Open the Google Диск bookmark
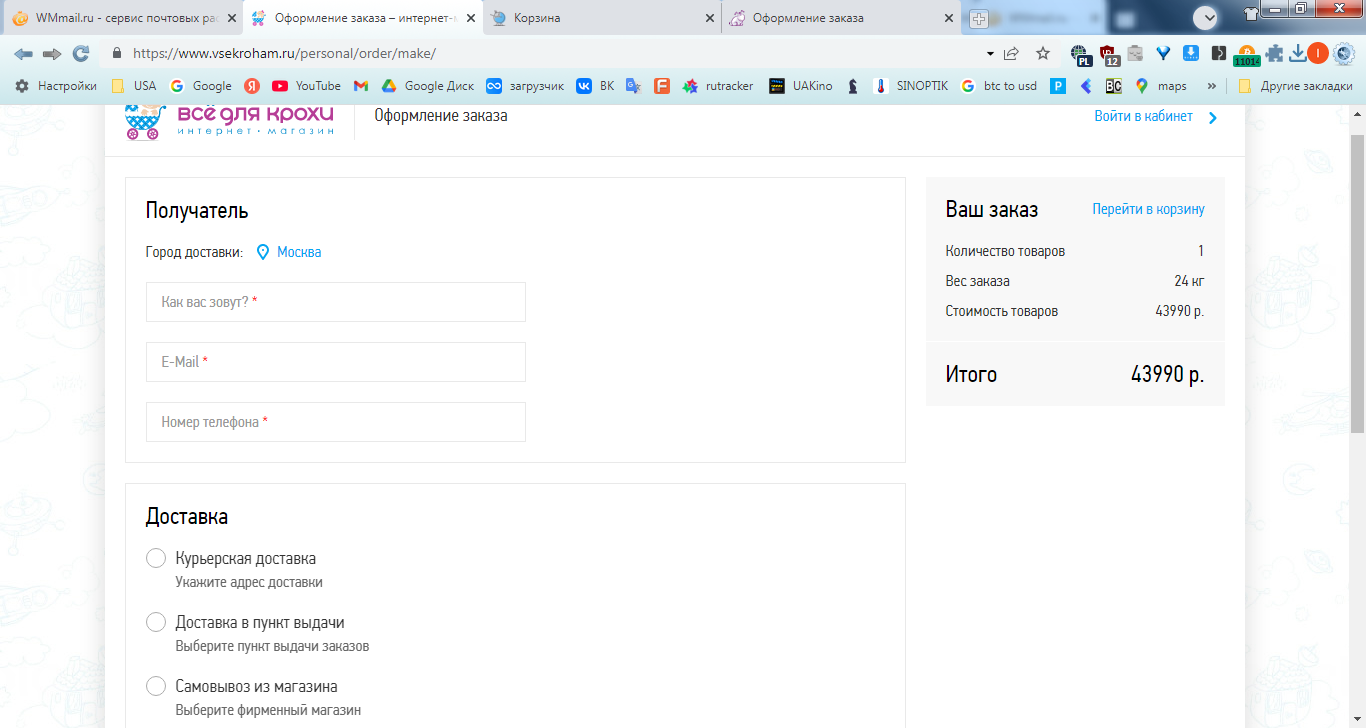Image resolution: width=1366 pixels, height=728 pixels. click(427, 86)
